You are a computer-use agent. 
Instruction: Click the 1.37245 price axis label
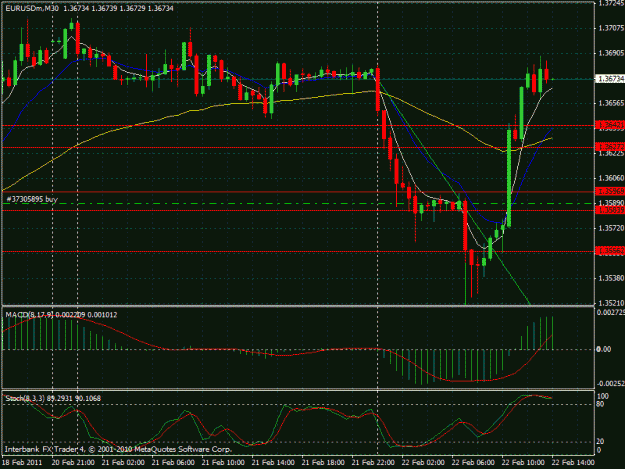[x=611, y=3]
